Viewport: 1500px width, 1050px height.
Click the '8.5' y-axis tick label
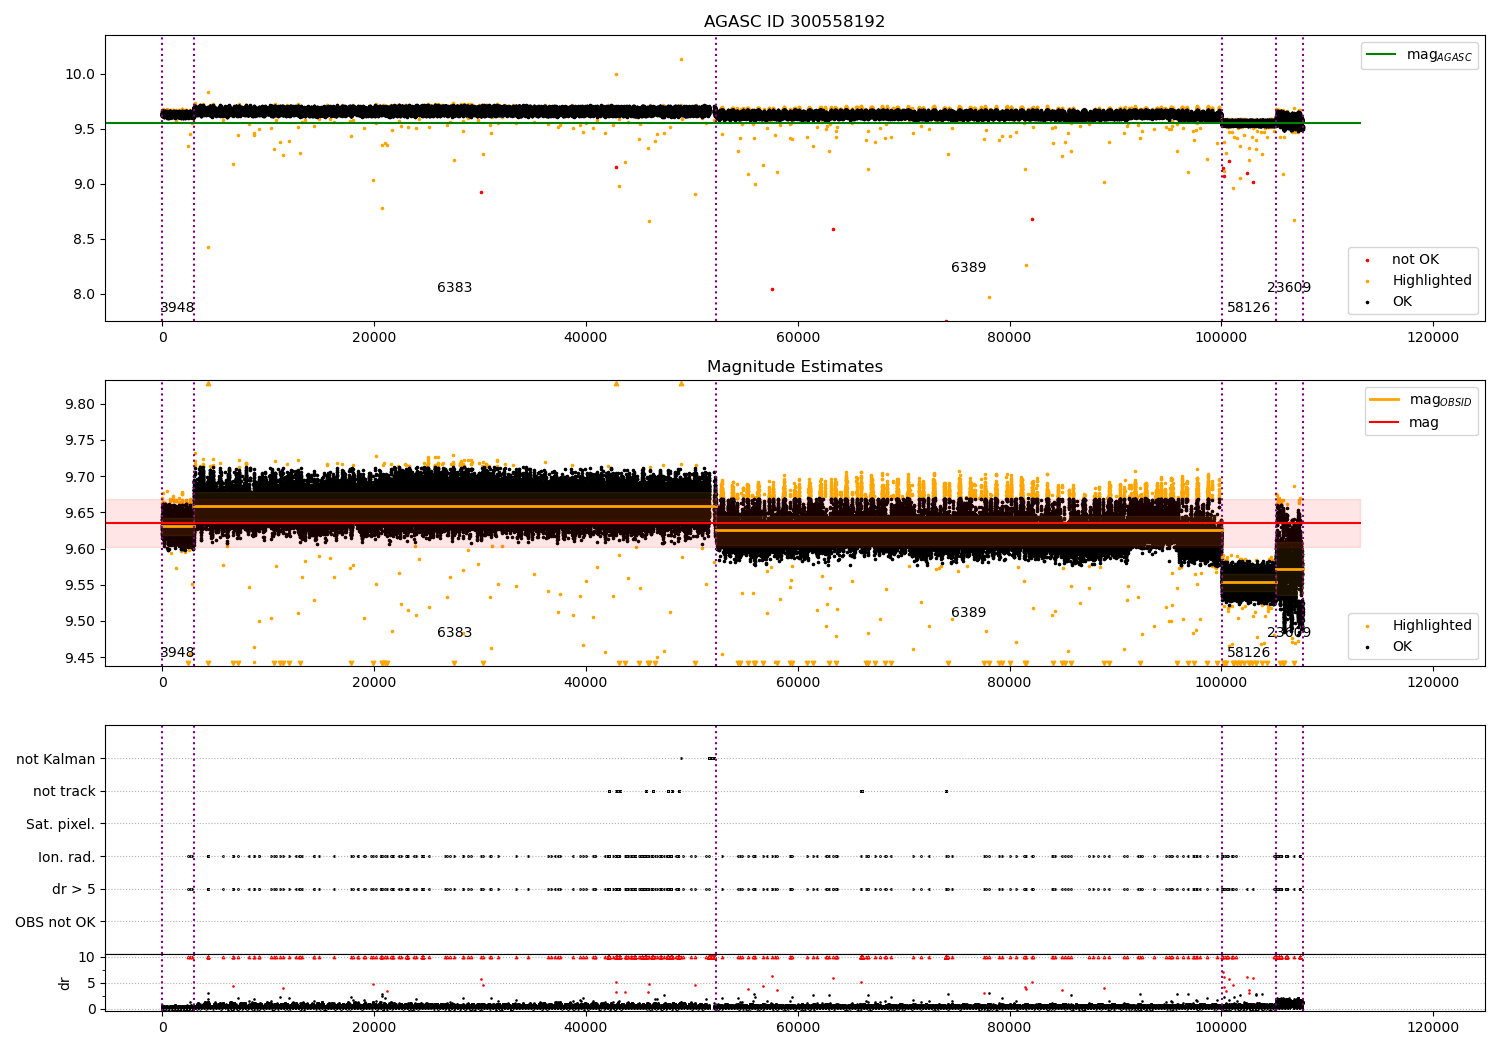point(84,240)
